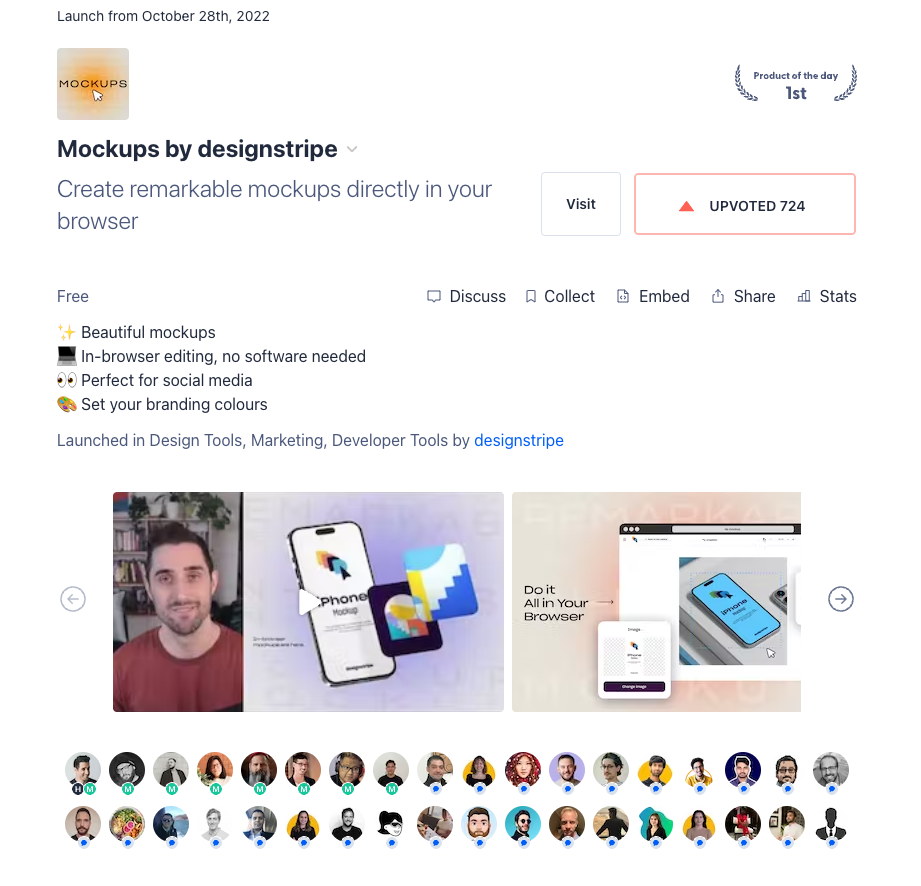Expand the chevron beside Mockups by designstripe
The height and width of the screenshot is (886, 921).
click(352, 149)
